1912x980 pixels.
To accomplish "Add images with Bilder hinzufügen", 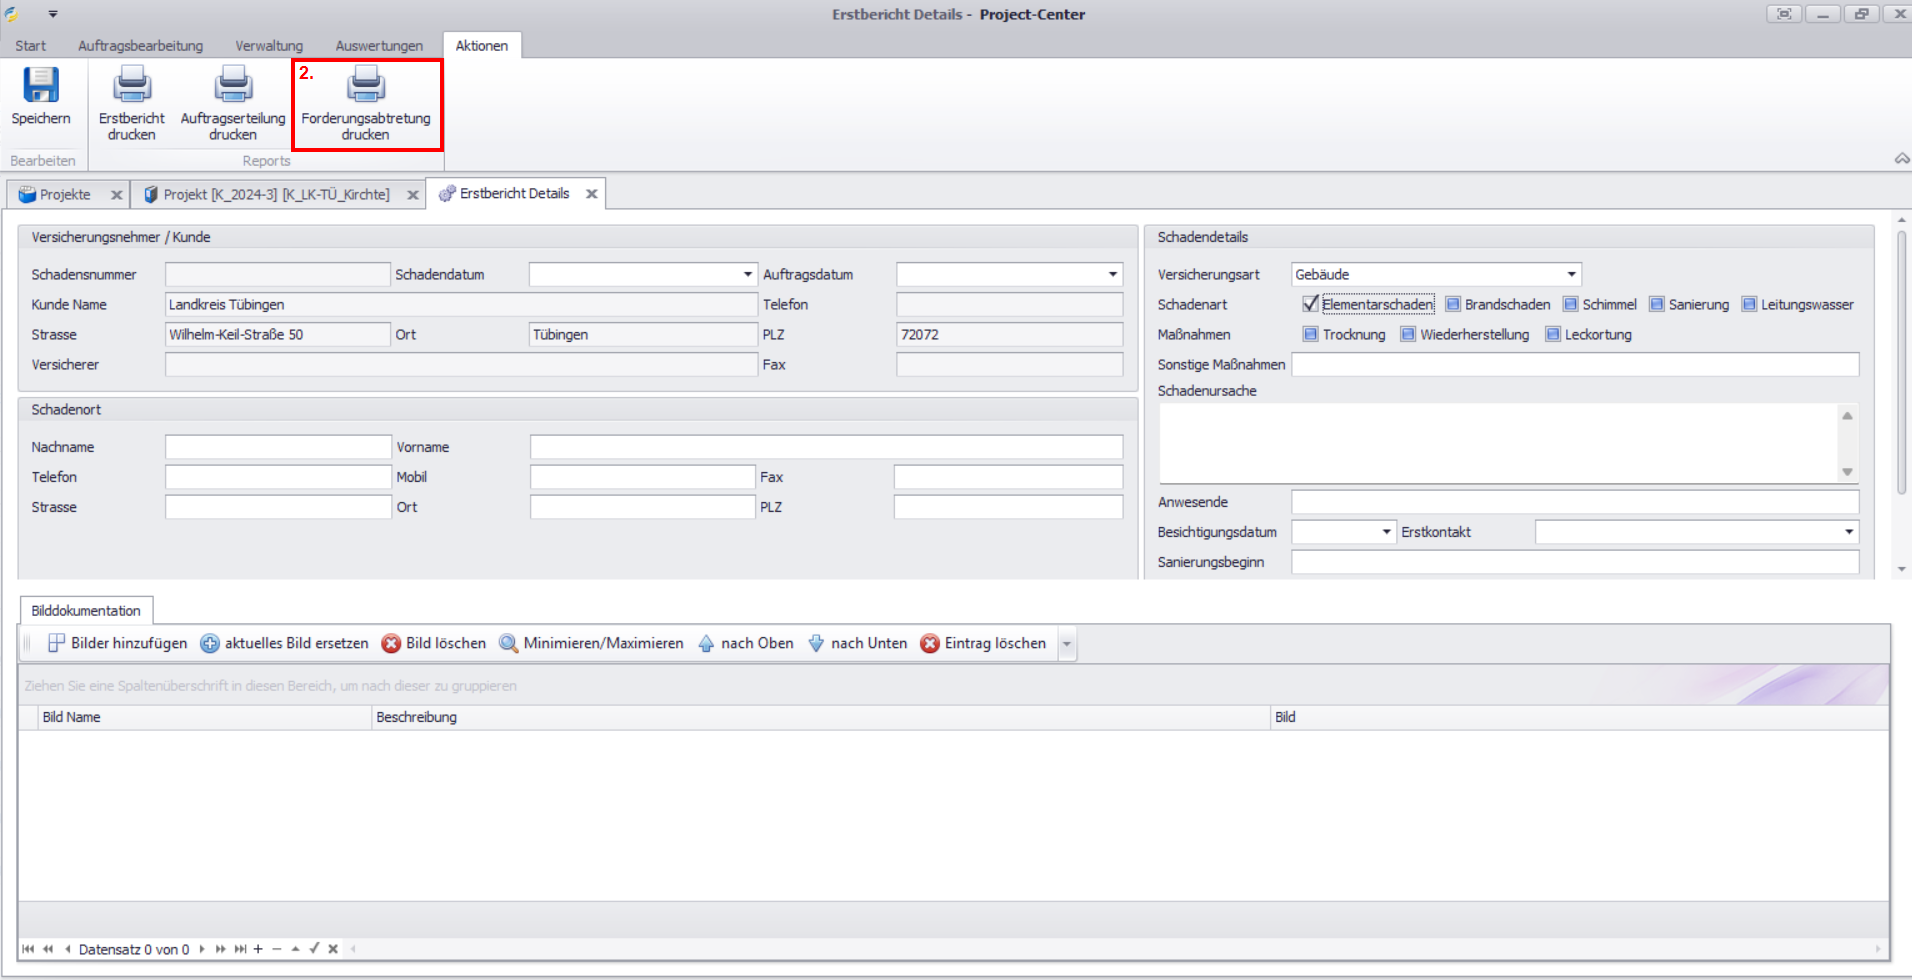I will click(x=118, y=643).
